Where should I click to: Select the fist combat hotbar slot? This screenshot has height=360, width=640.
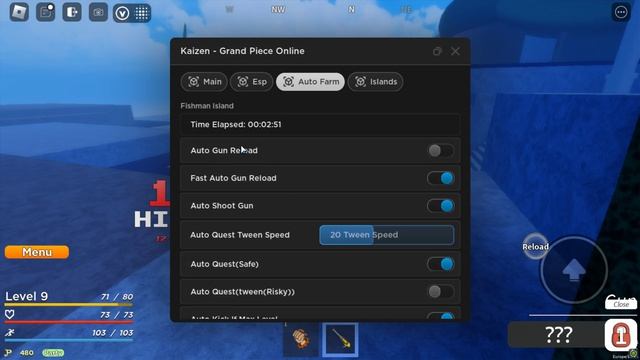coord(301,339)
